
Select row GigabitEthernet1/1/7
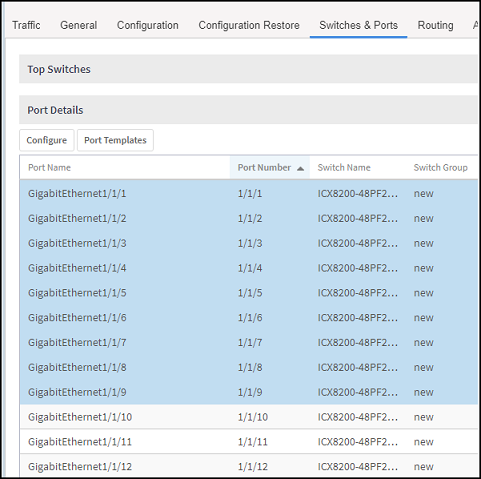click(248, 342)
